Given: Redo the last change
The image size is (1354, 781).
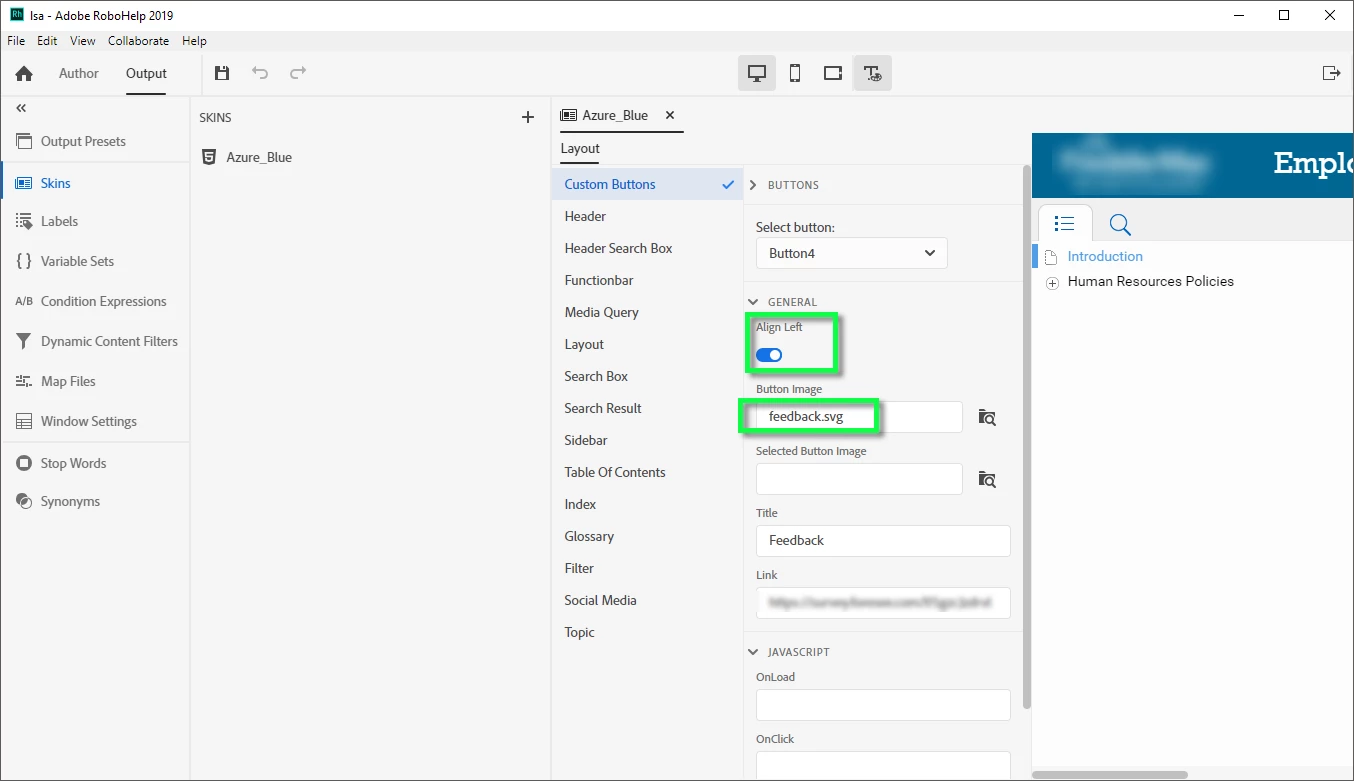Looking at the screenshot, I should point(298,73).
